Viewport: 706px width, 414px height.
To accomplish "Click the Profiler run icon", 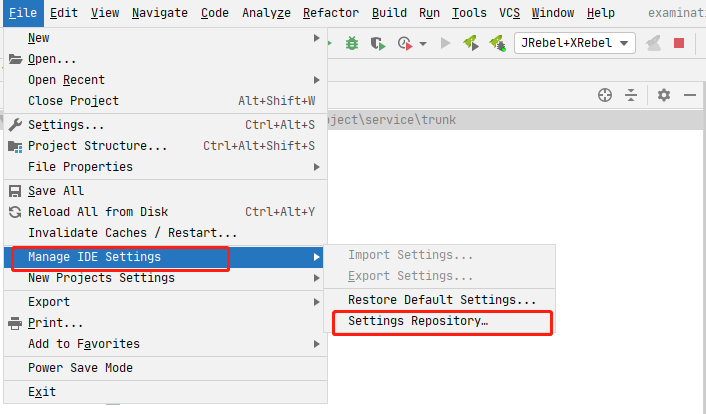I will click(404, 43).
